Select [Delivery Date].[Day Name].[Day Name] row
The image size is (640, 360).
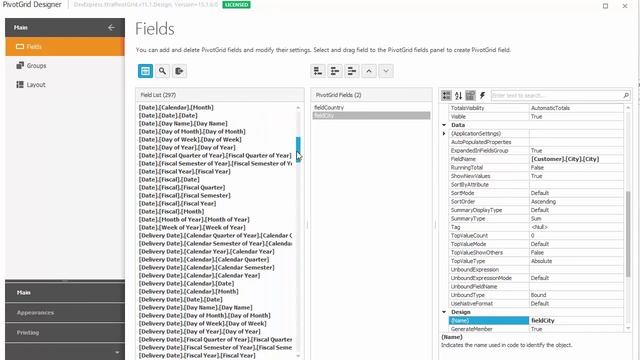click(196, 307)
